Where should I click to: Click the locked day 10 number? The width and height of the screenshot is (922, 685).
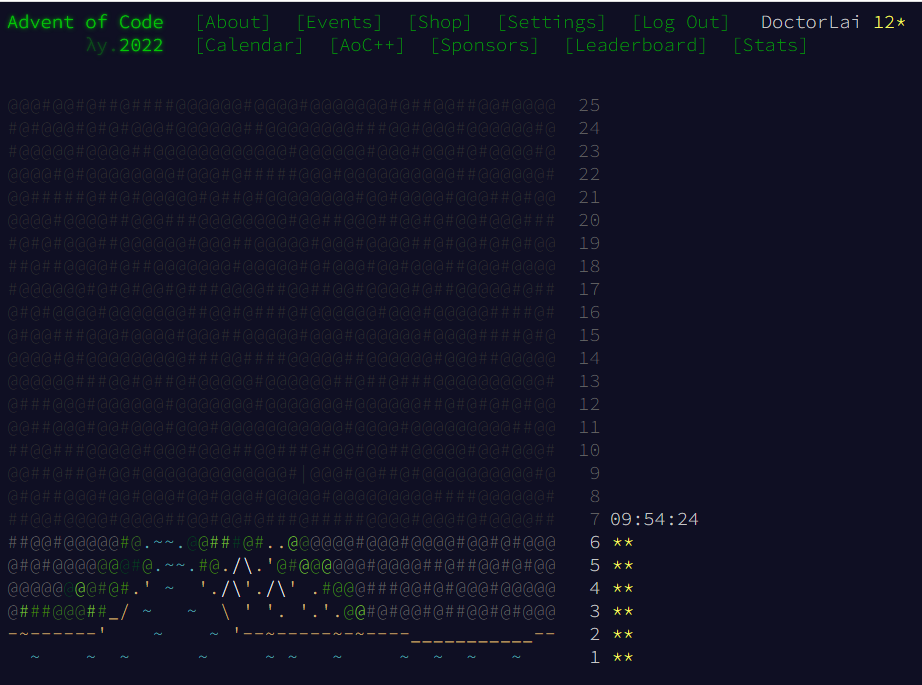click(589, 450)
